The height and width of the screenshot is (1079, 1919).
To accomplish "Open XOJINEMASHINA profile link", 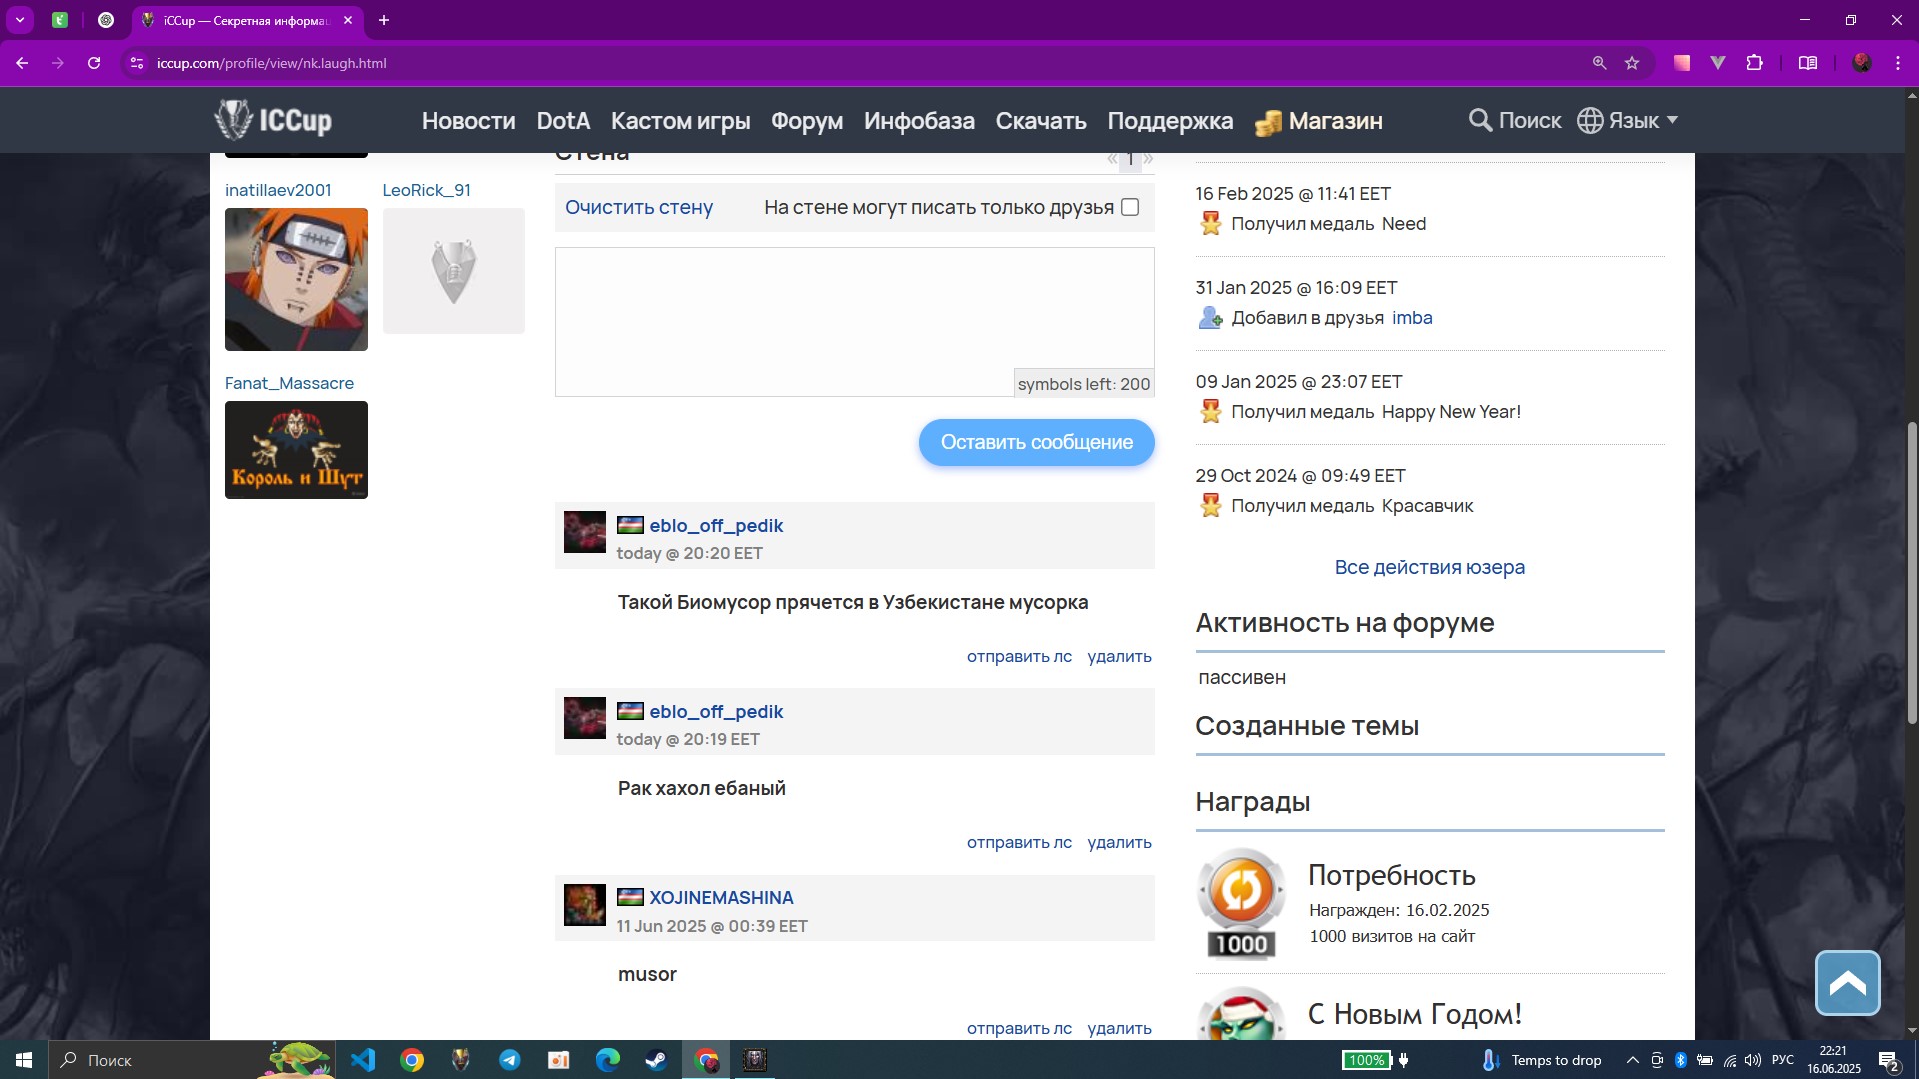I will 721,897.
